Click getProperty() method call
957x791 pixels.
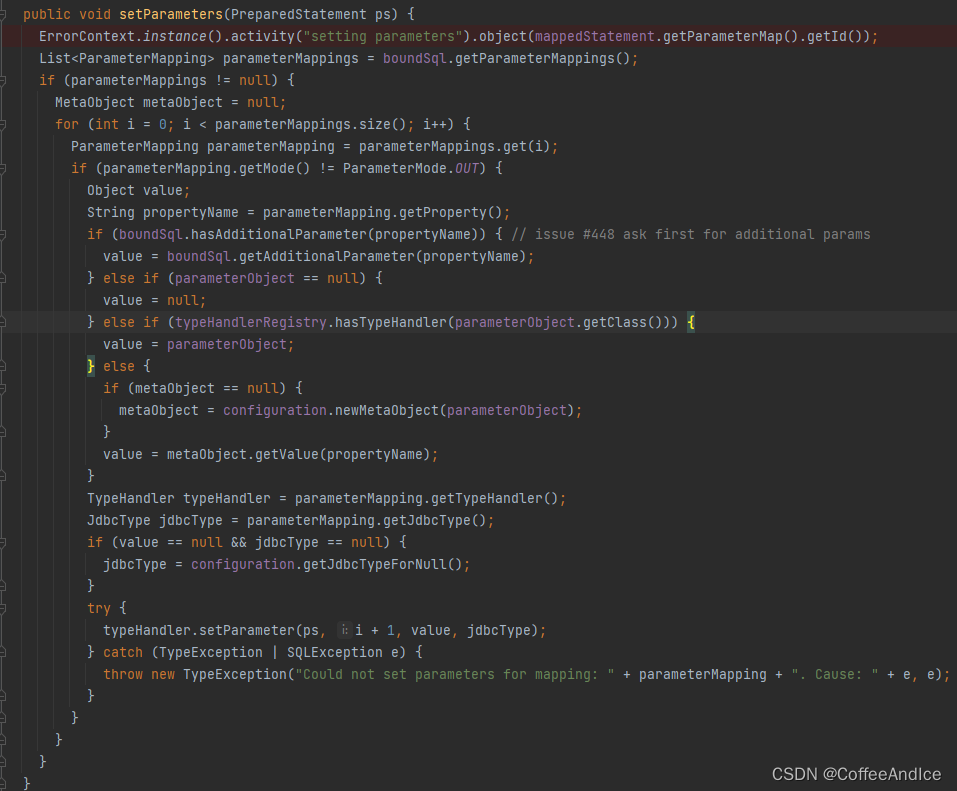(x=450, y=212)
